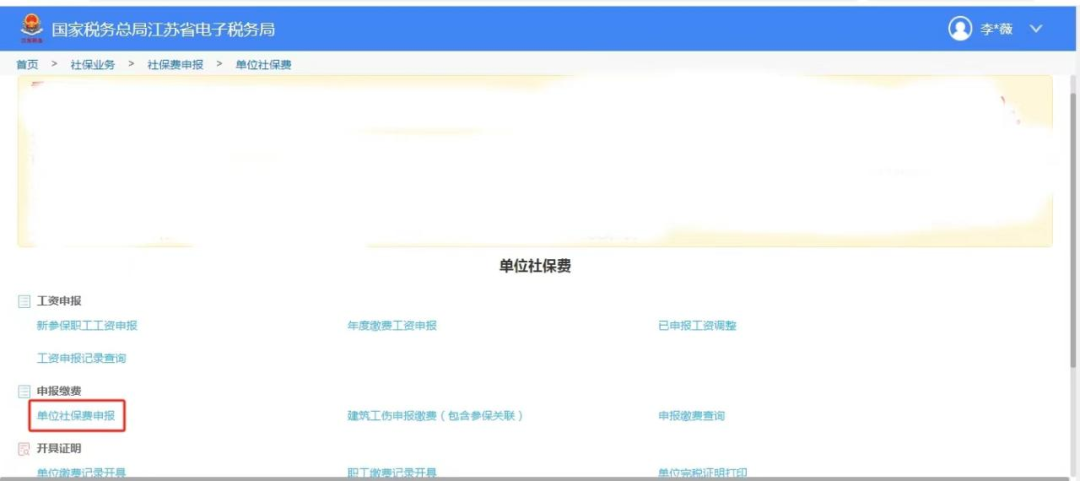Click the 工资申报 section heading
Screen dimensions: 1080x481
[x=59, y=301]
